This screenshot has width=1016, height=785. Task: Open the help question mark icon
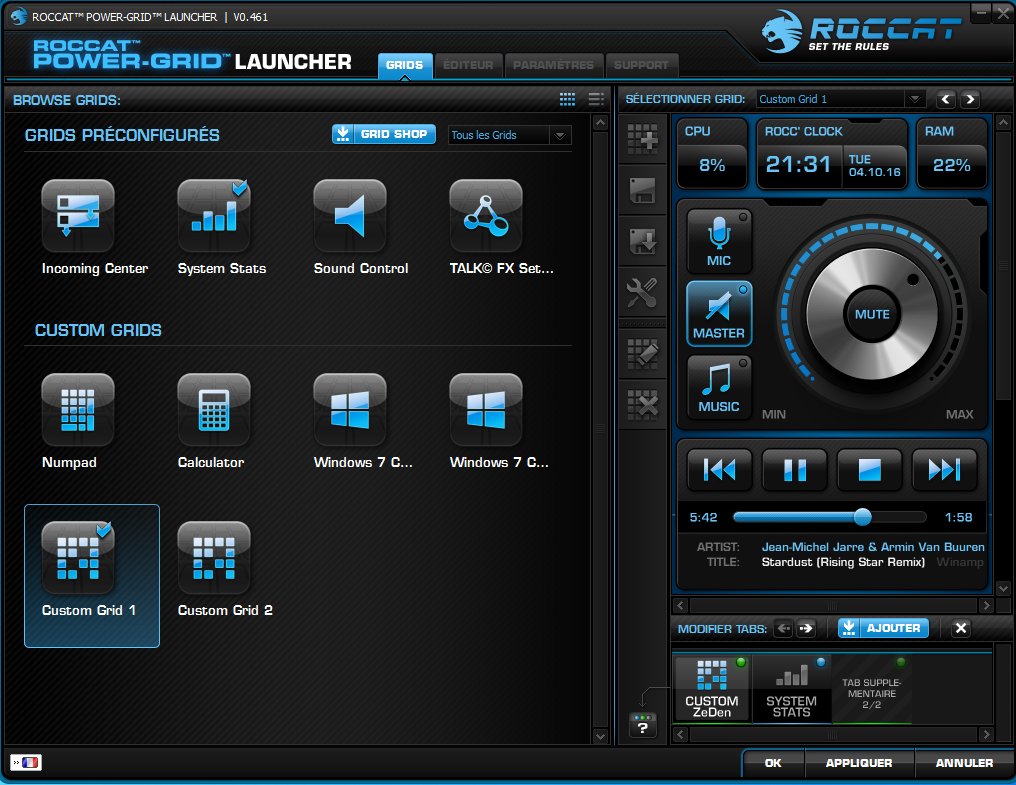click(641, 725)
